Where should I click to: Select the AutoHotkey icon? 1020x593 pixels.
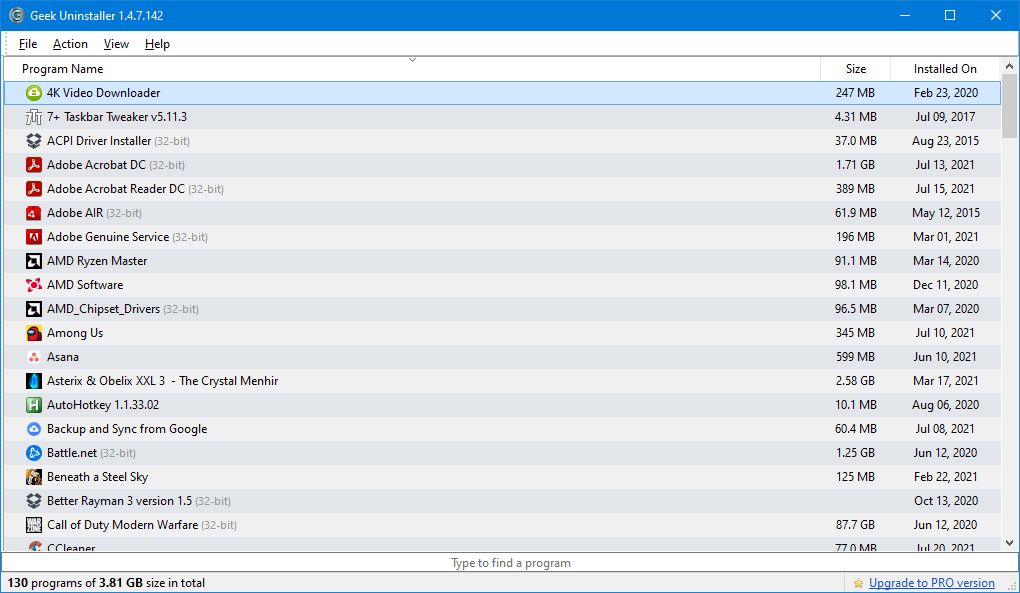(34, 405)
